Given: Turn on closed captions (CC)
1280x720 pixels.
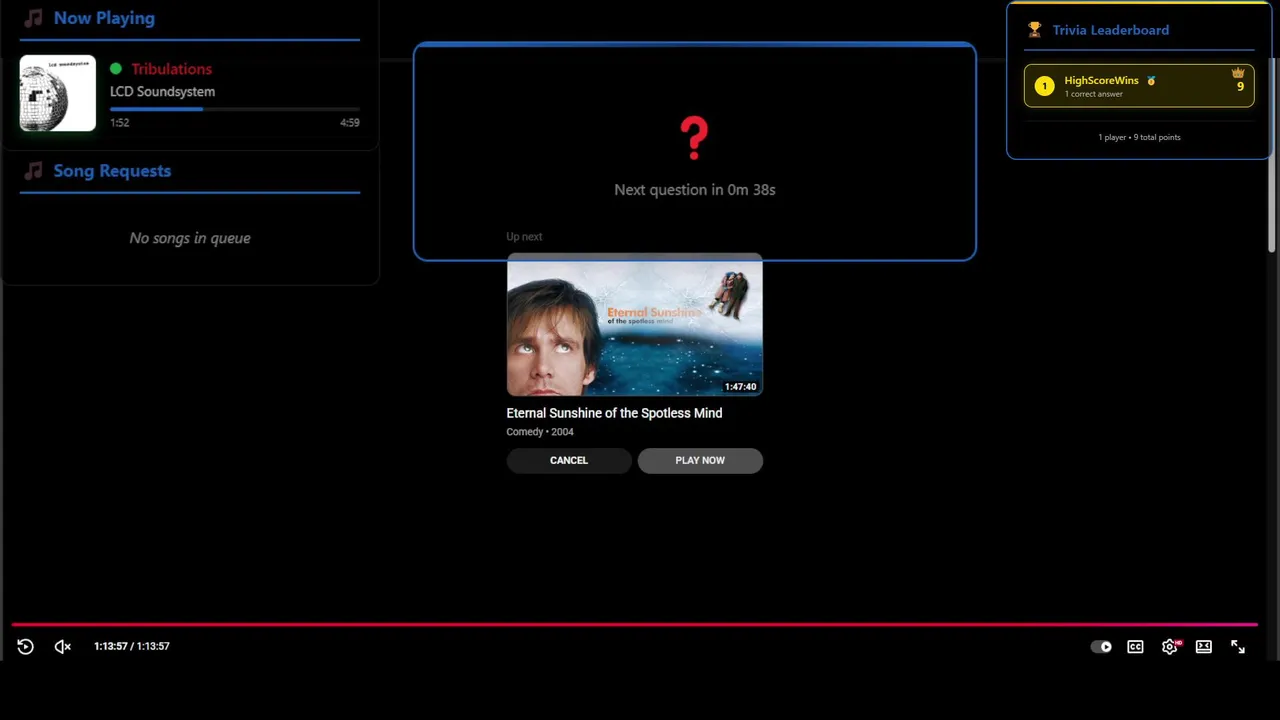Looking at the screenshot, I should pyautogui.click(x=1135, y=647).
